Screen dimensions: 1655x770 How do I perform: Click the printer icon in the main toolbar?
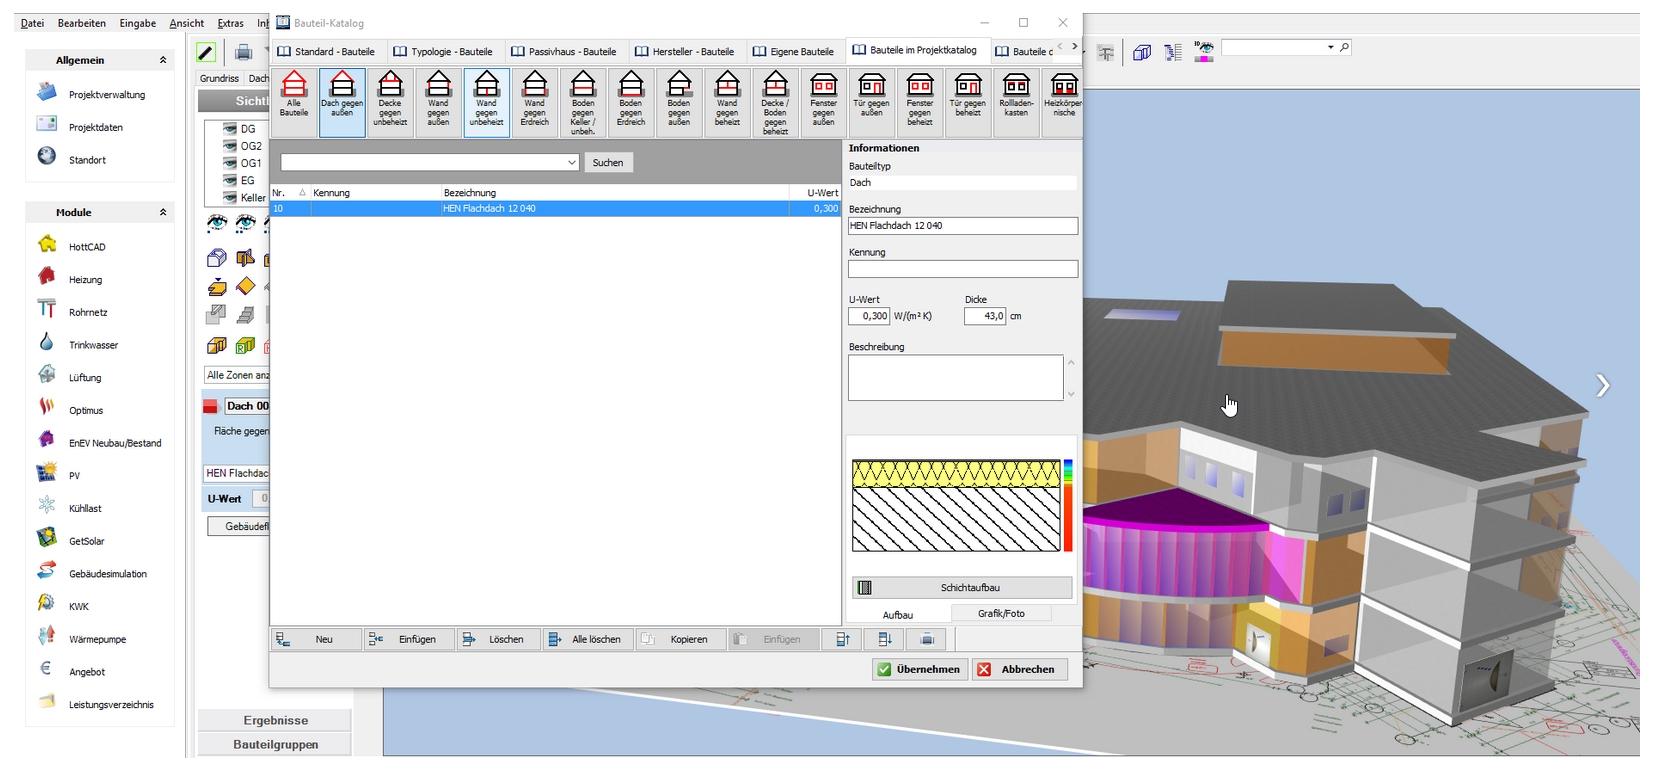pyautogui.click(x=243, y=52)
